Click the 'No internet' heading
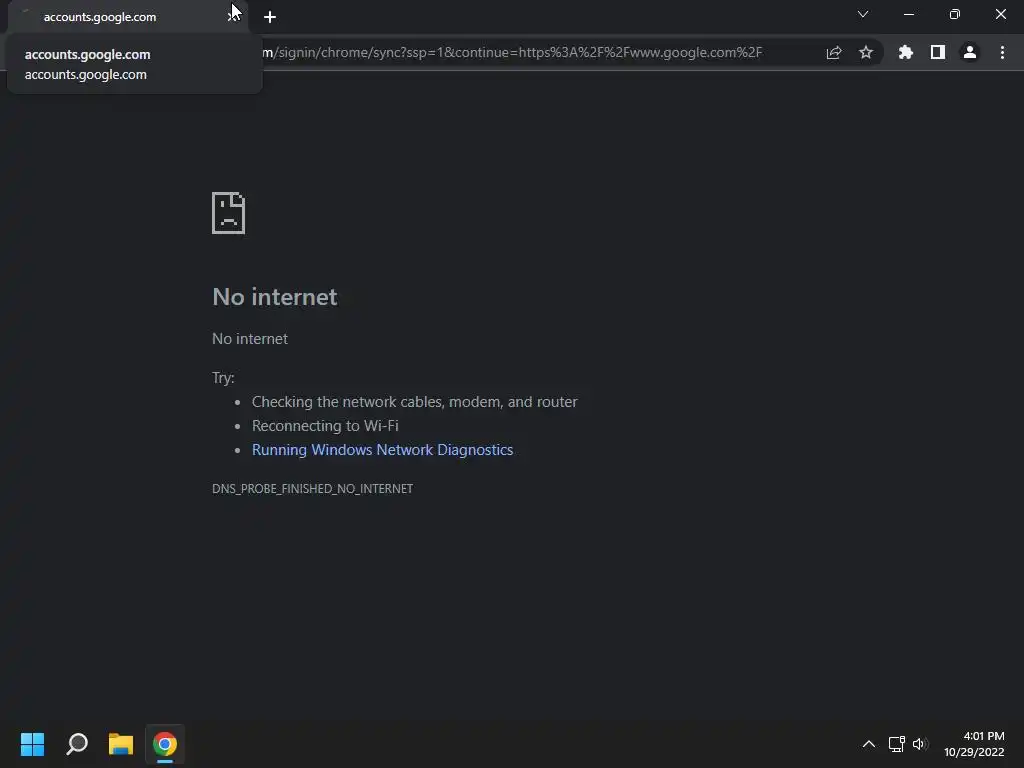Screen dimensions: 1024x768 275,297
